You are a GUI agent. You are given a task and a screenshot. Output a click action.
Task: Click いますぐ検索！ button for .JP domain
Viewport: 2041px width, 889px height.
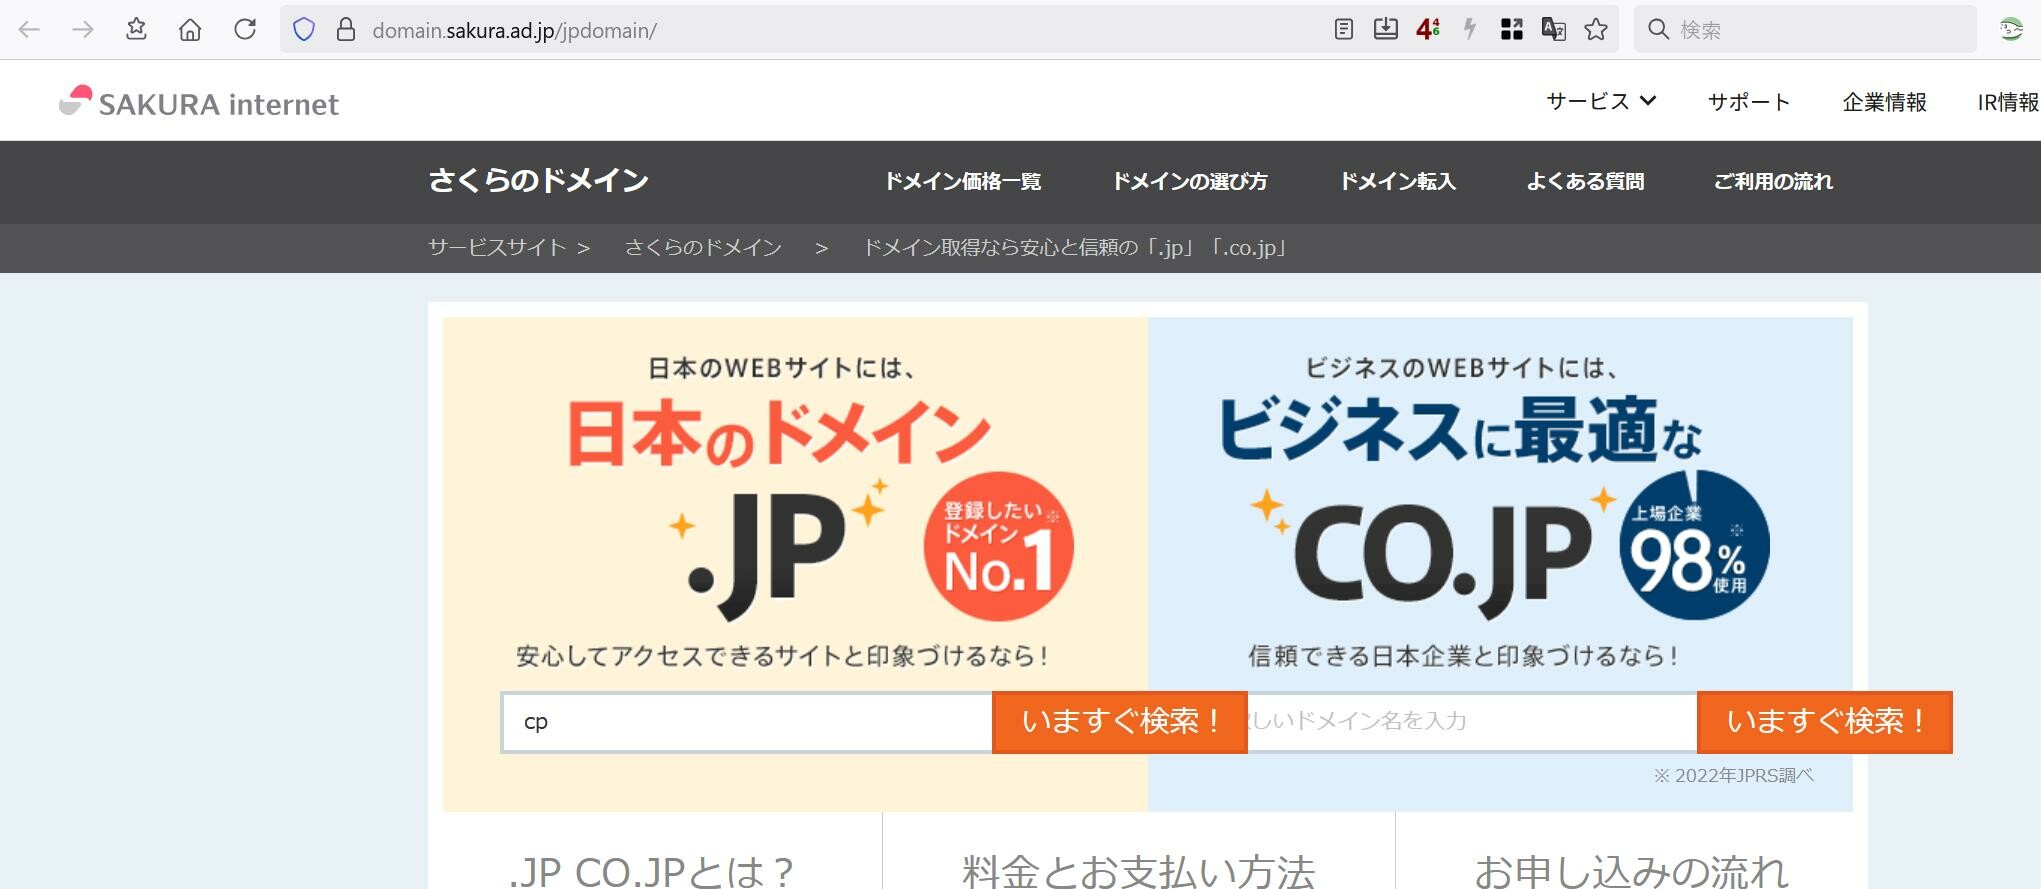(1120, 722)
